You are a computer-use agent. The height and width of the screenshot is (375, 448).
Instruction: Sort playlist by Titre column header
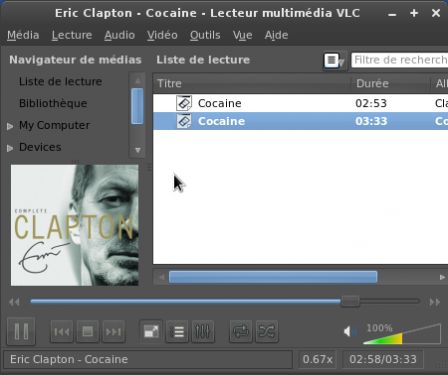pyautogui.click(x=252, y=83)
